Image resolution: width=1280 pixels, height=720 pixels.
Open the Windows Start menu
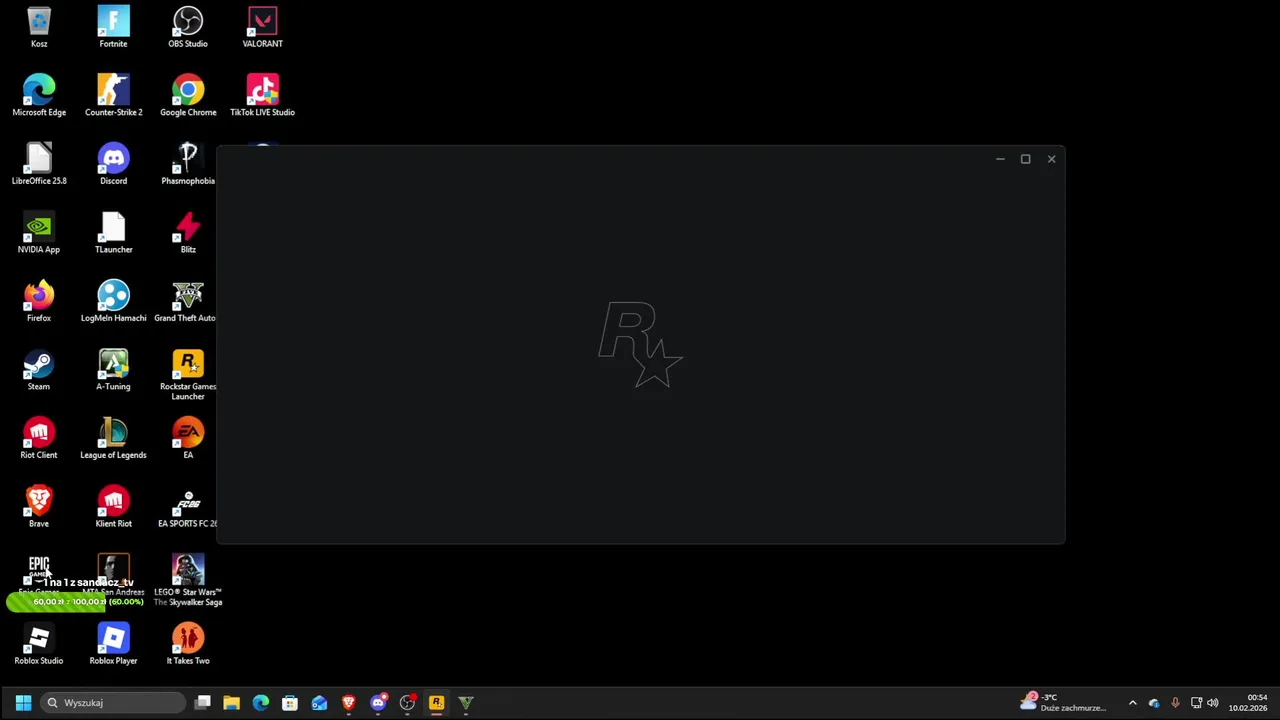pos(23,703)
